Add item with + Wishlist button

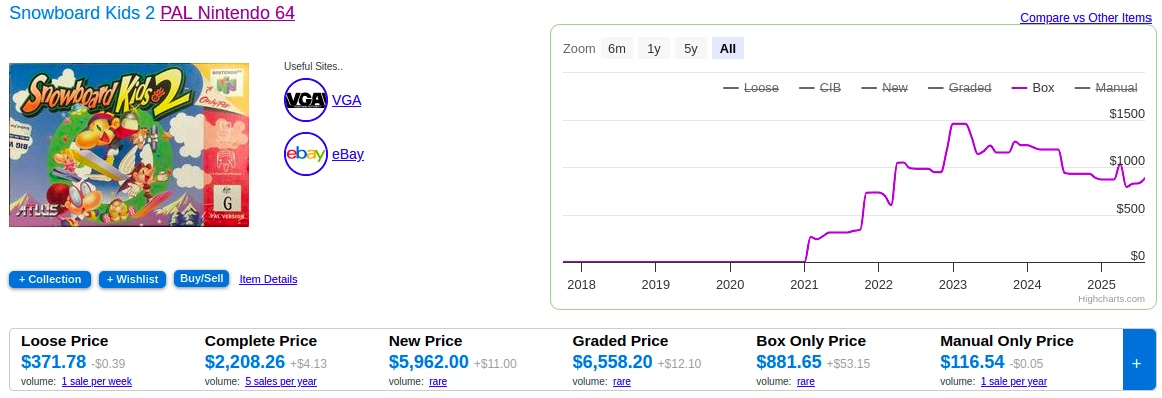(x=132, y=279)
